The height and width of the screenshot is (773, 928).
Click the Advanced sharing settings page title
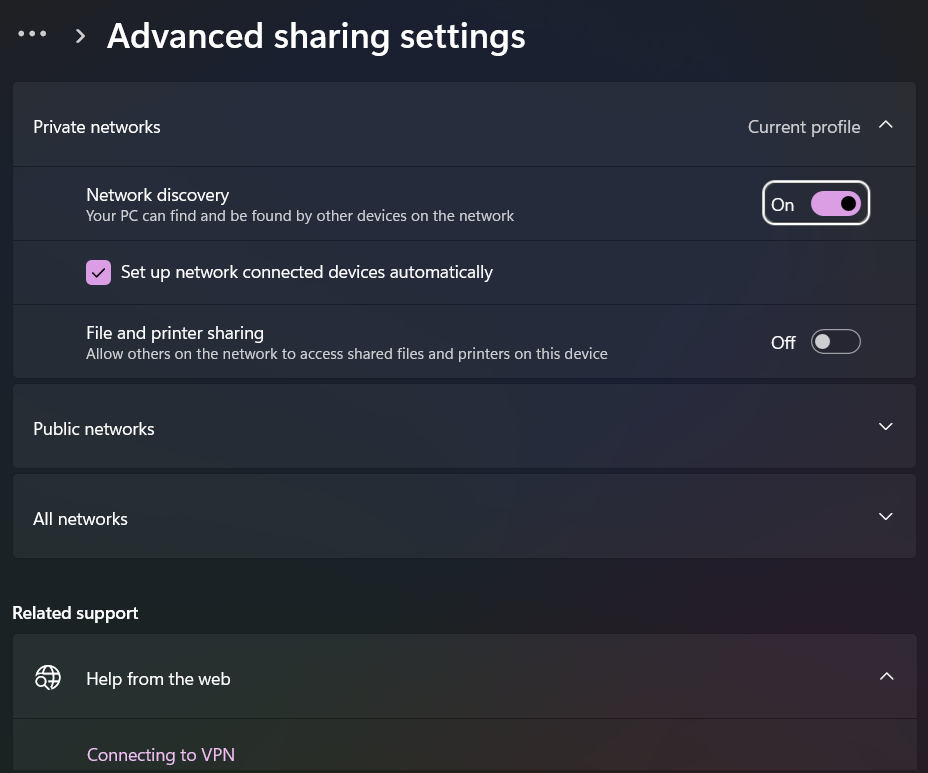316,36
